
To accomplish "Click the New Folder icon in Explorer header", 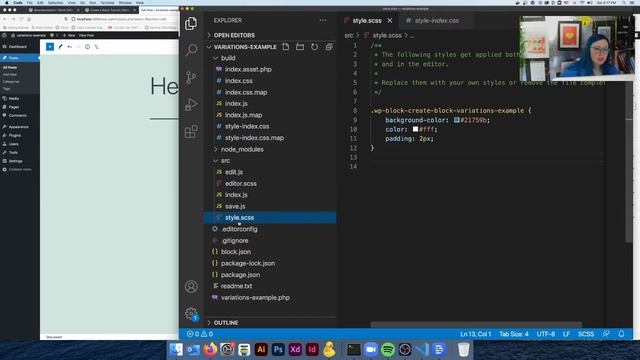I will coord(300,47).
